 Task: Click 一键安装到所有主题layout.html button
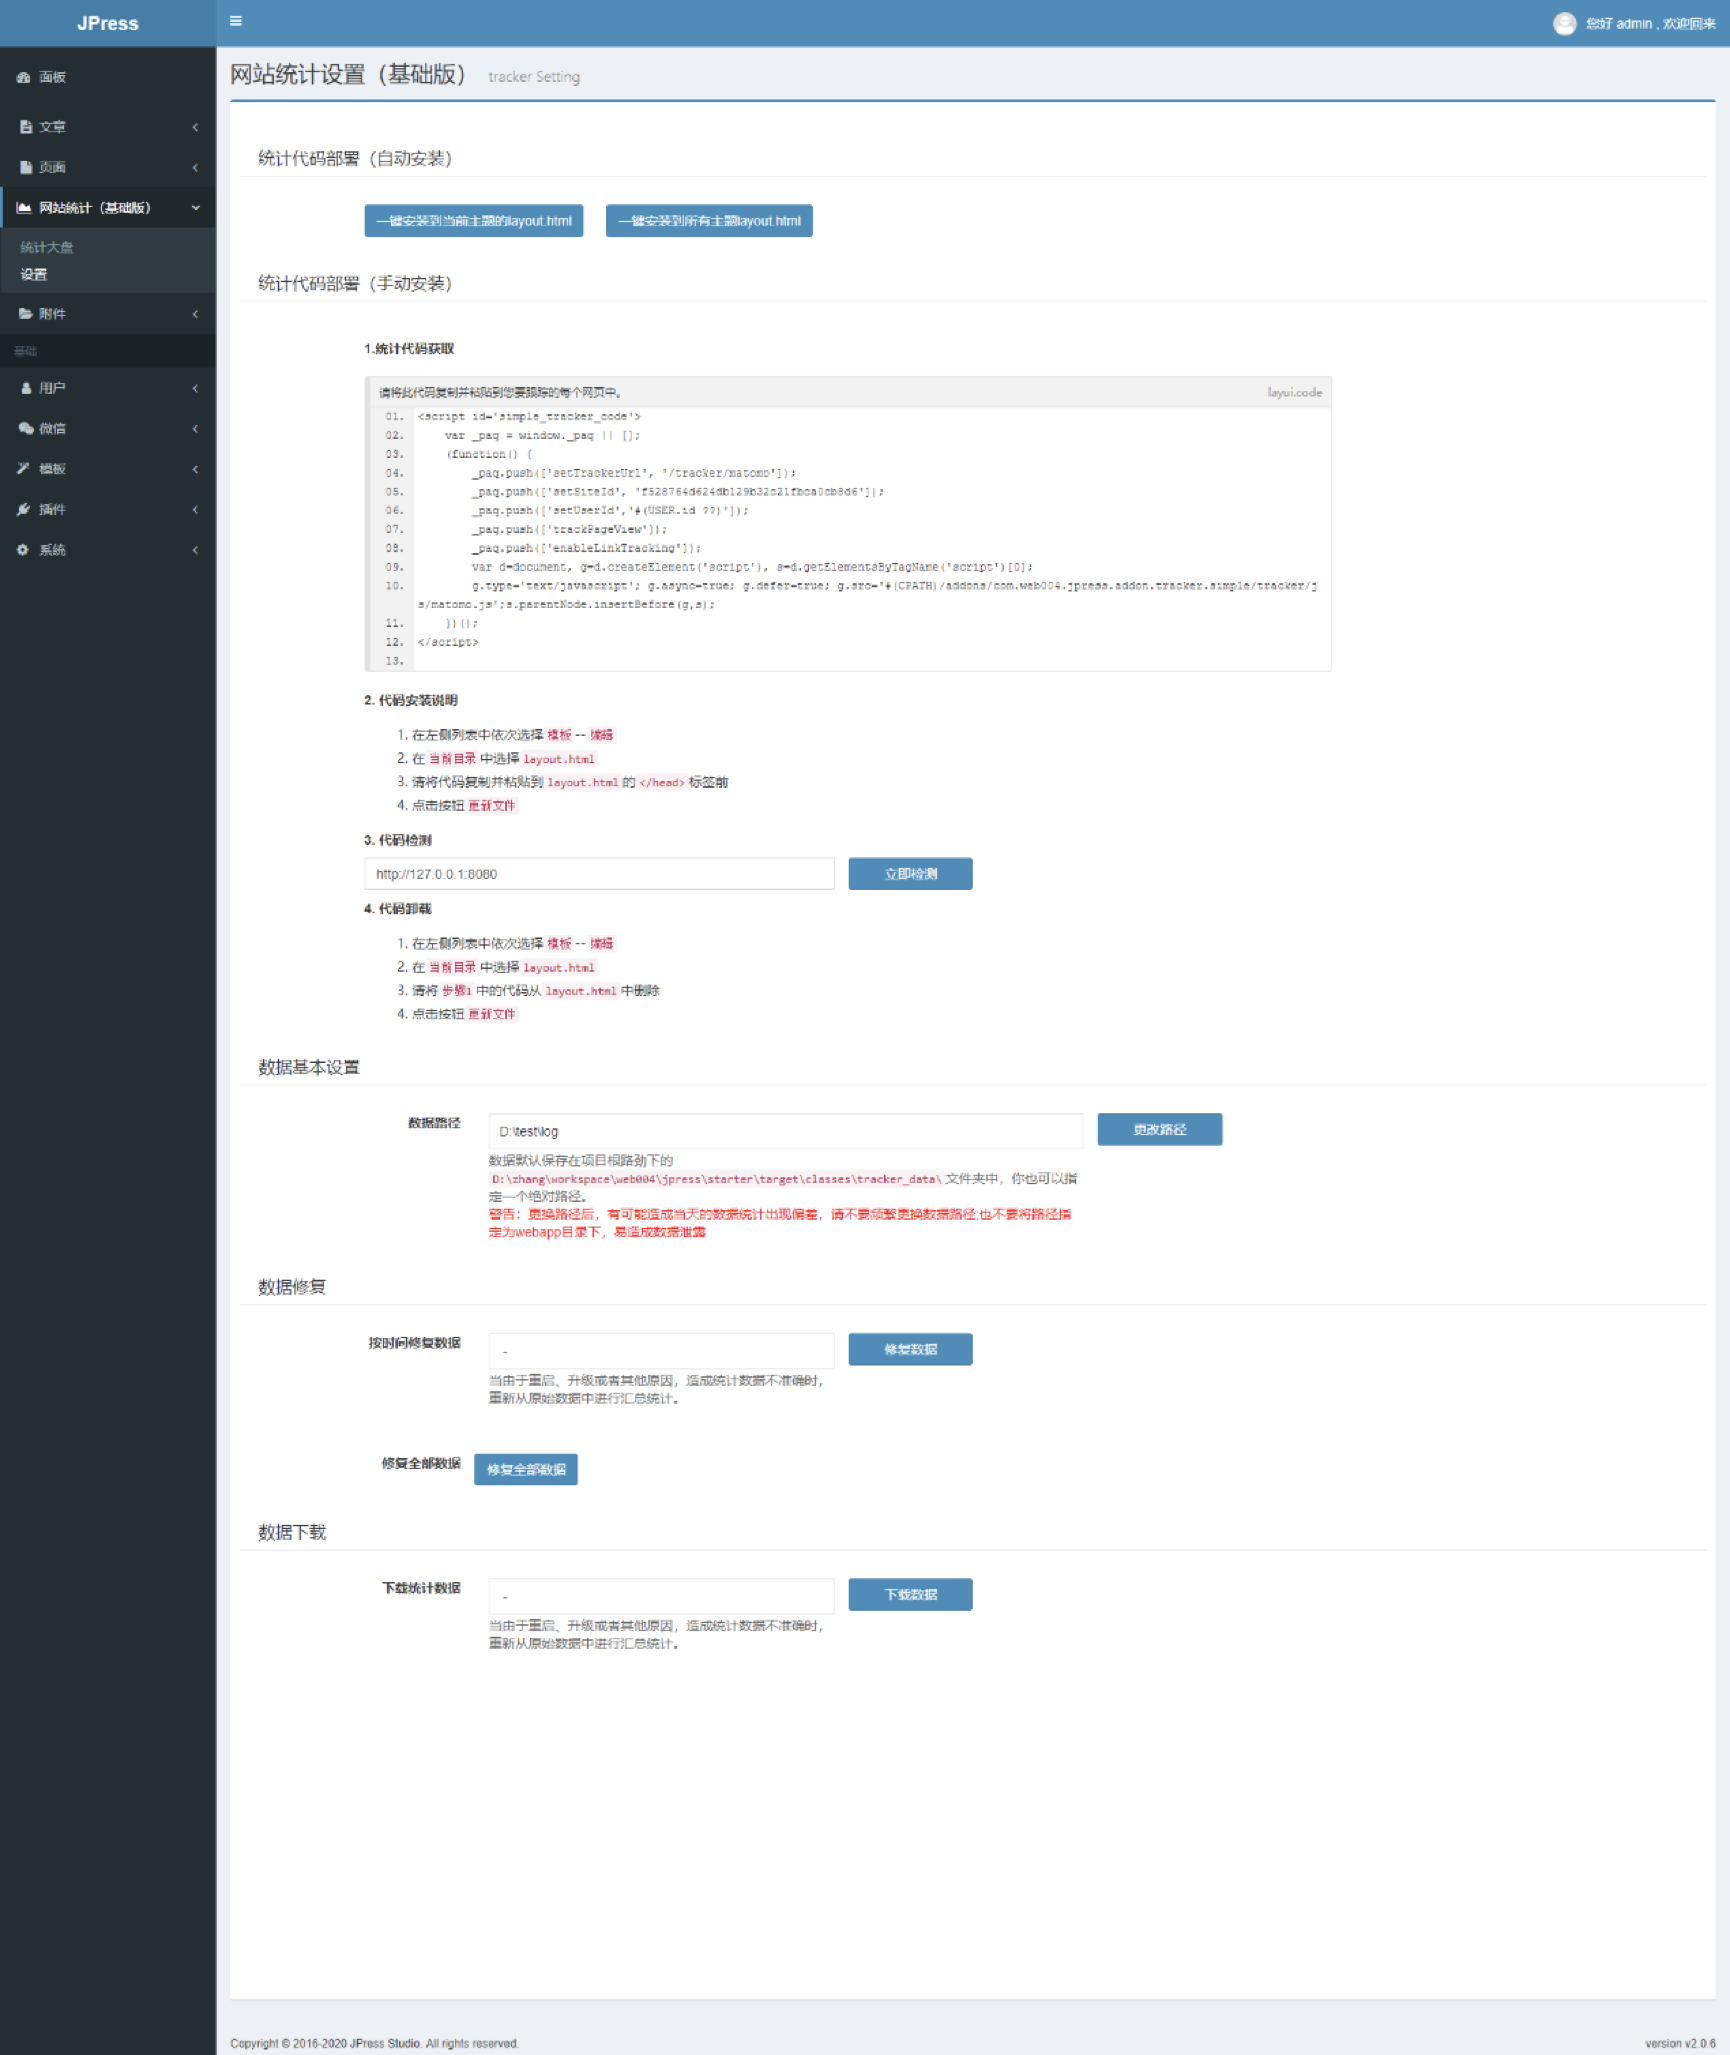[709, 221]
